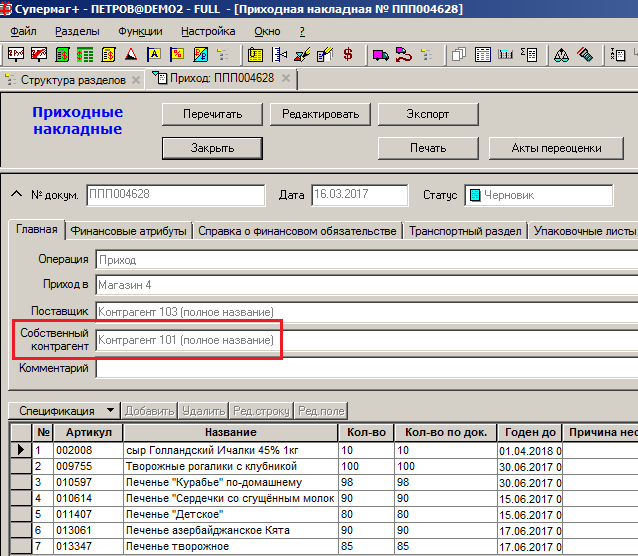This screenshot has width=638, height=556.
Task: Click the Собственный контрагент field
Action: click(x=367, y=340)
